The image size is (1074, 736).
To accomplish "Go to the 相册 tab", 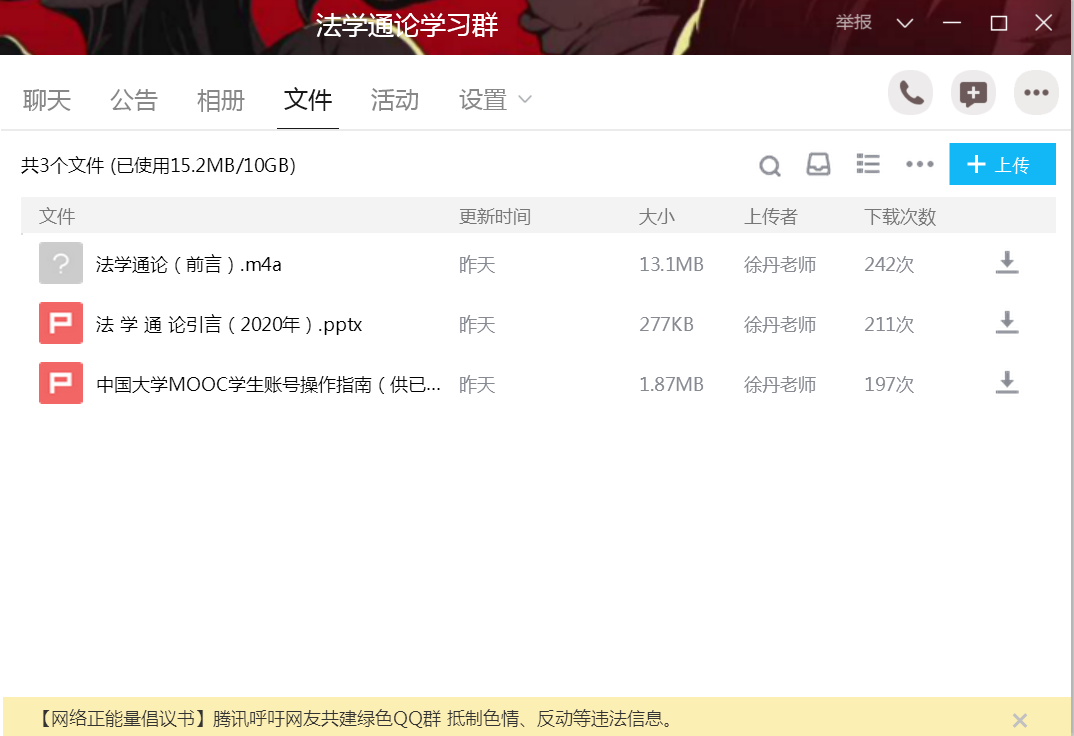I will [x=221, y=100].
